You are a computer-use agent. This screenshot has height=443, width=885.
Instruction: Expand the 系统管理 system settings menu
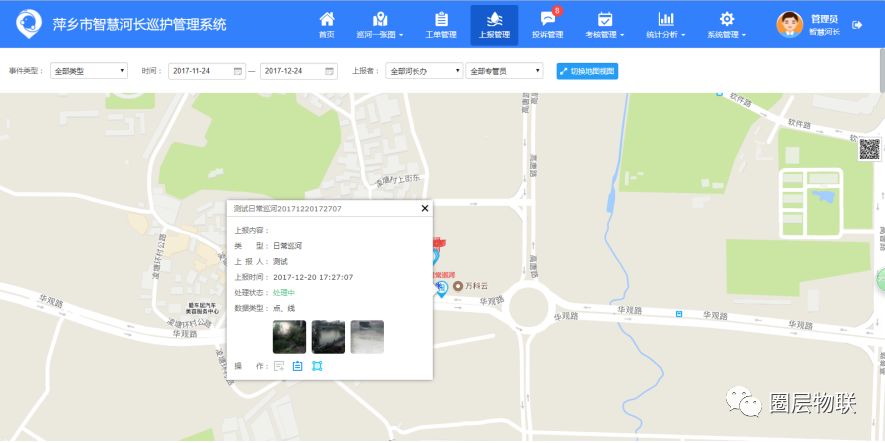coord(726,25)
